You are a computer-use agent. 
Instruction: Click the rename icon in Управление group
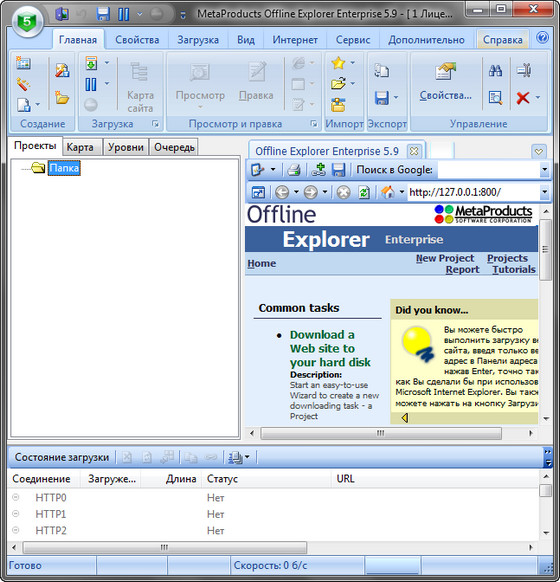[523, 70]
